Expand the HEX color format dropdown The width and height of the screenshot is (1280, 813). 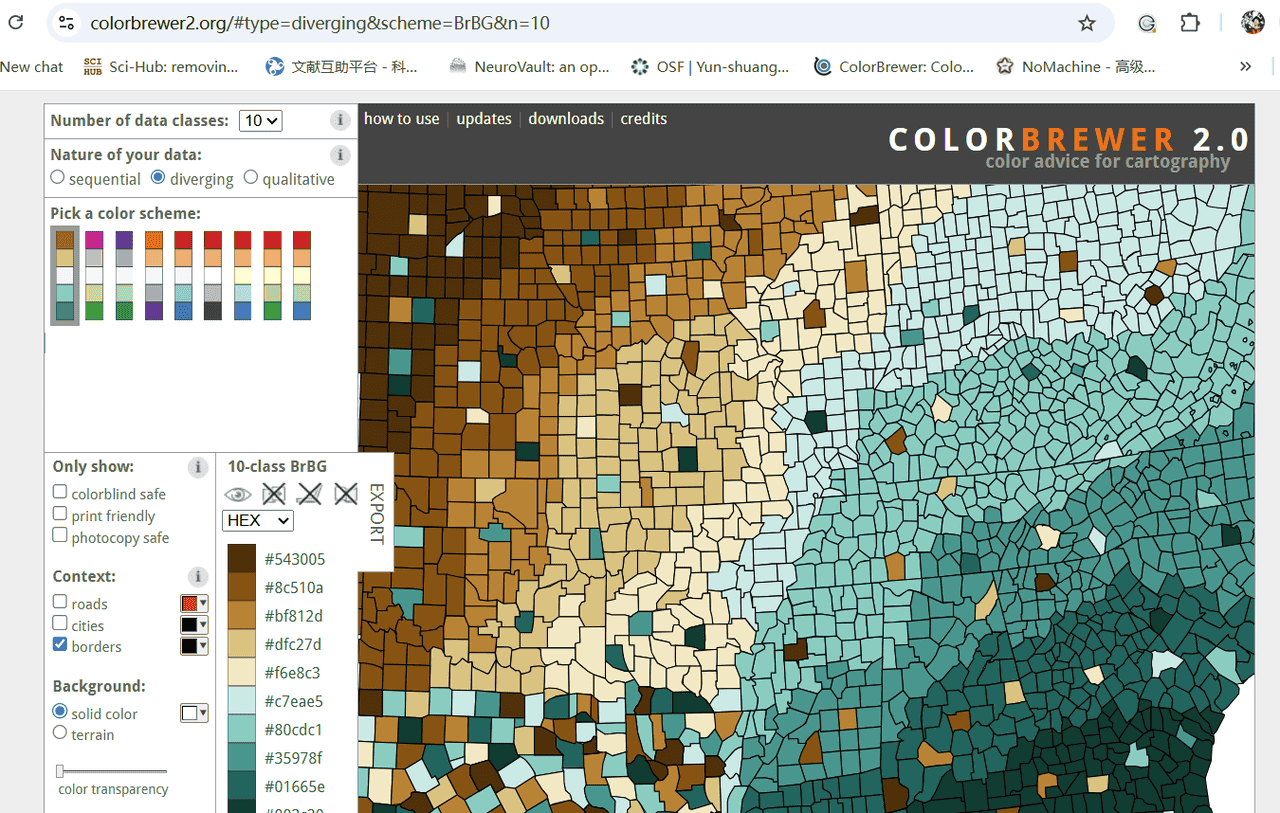(257, 520)
